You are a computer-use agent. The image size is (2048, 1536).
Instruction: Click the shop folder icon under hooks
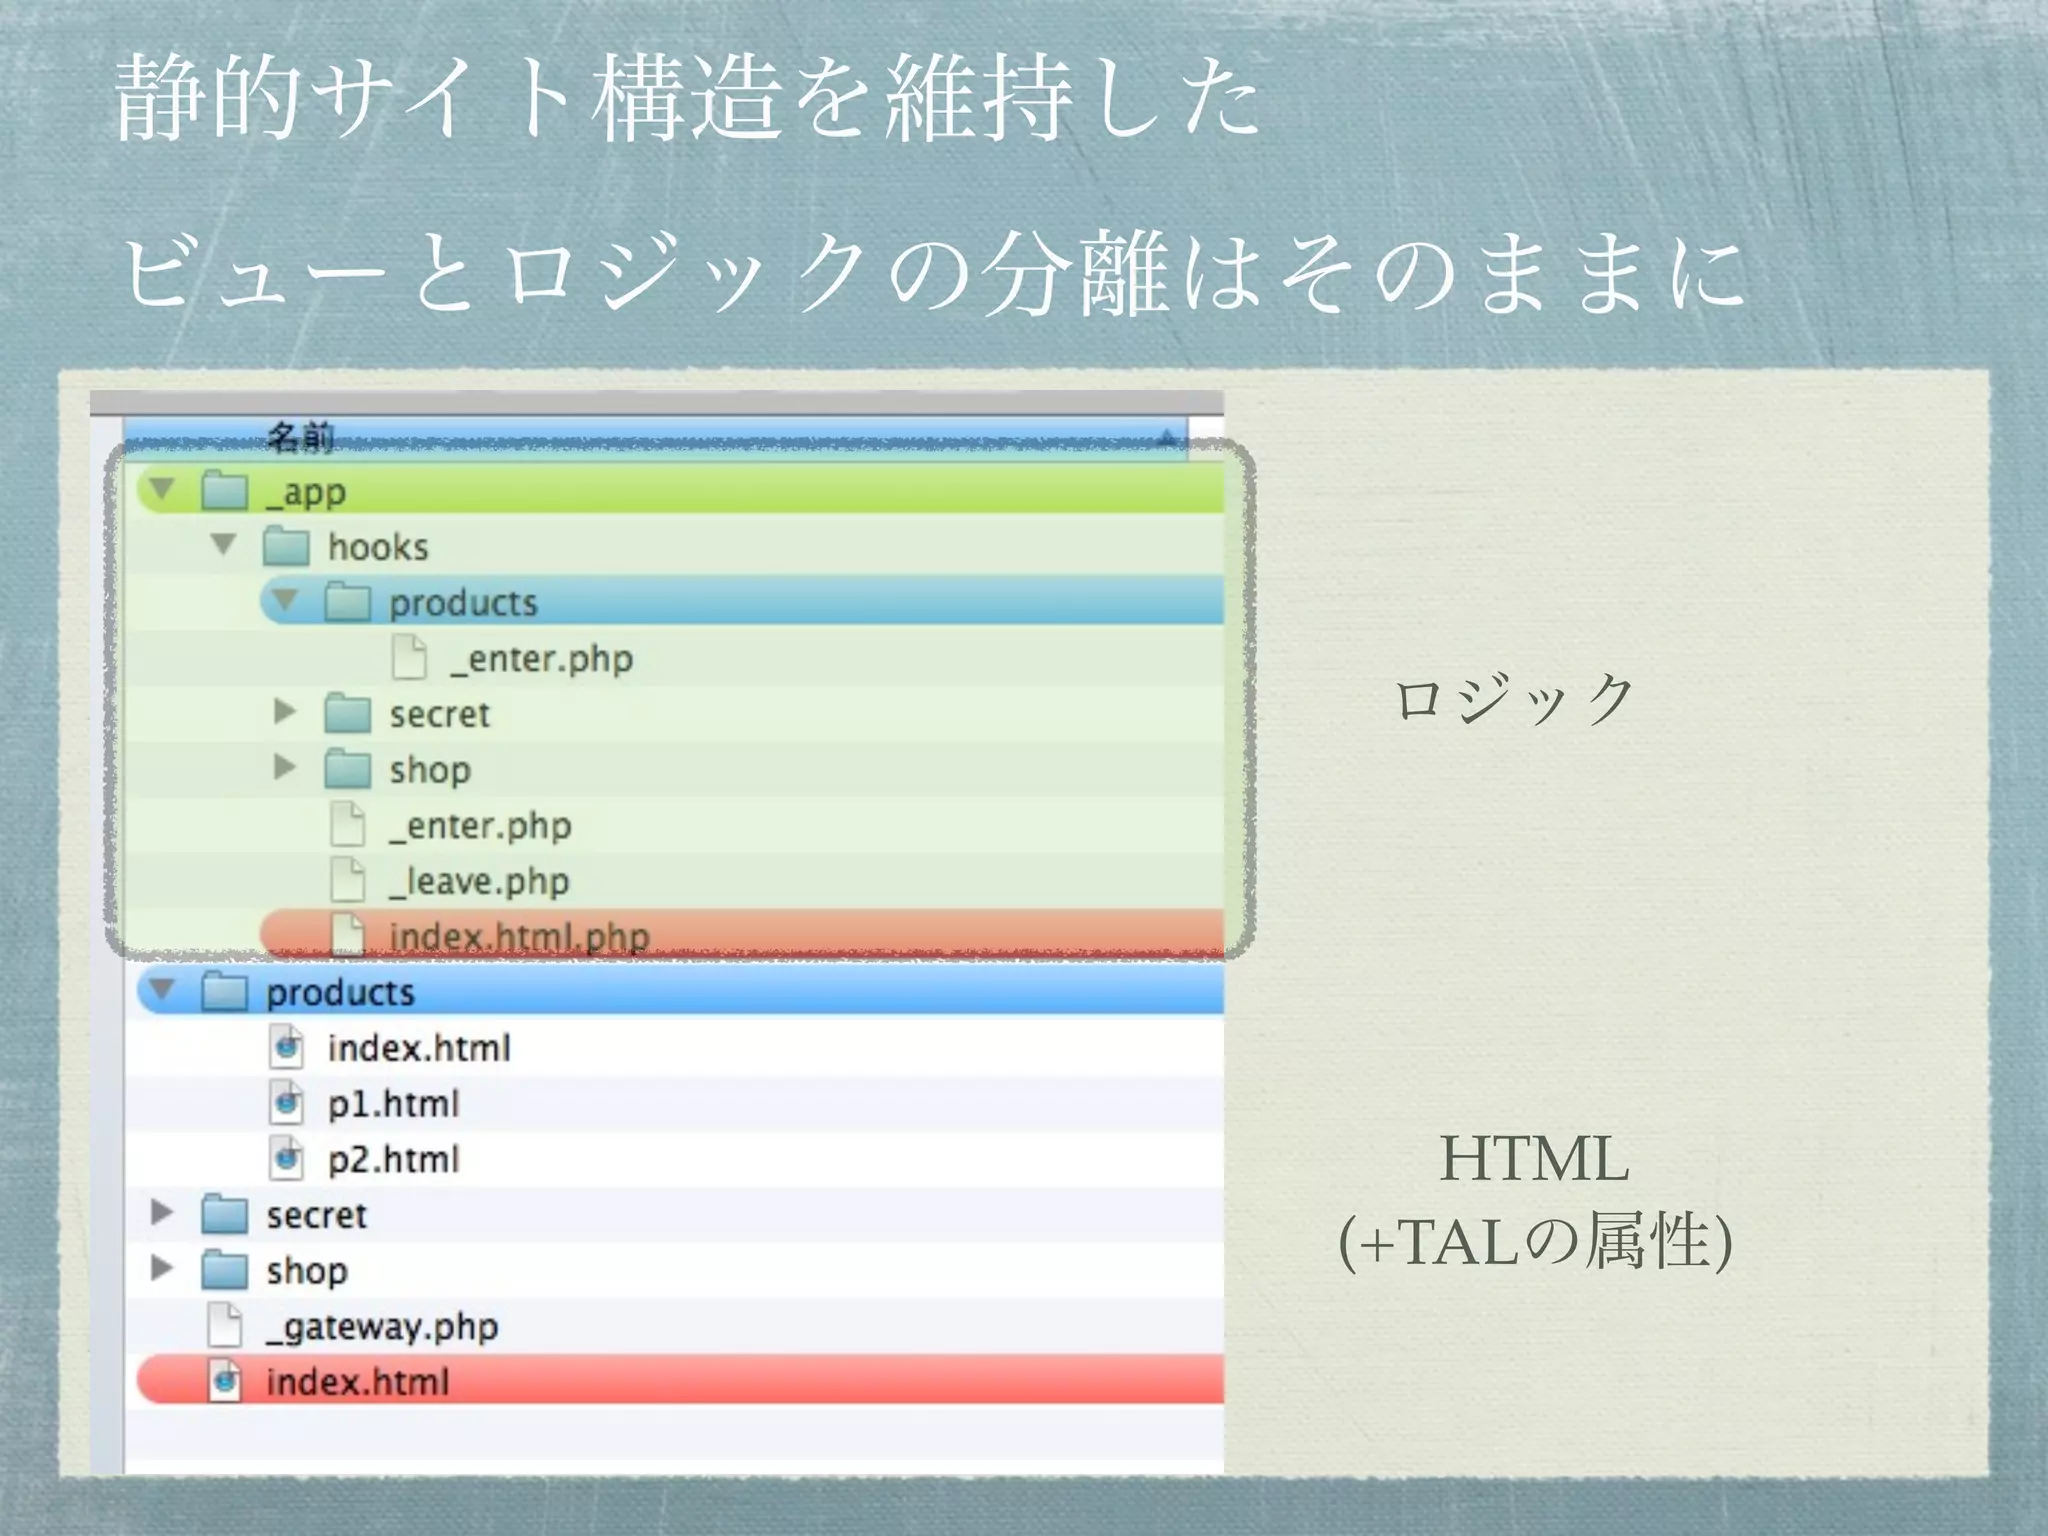point(348,770)
